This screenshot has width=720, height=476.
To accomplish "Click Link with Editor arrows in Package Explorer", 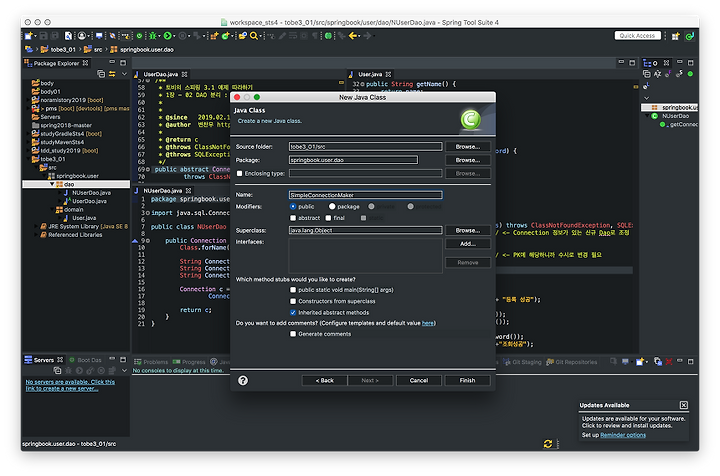I will pyautogui.click(x=112, y=73).
